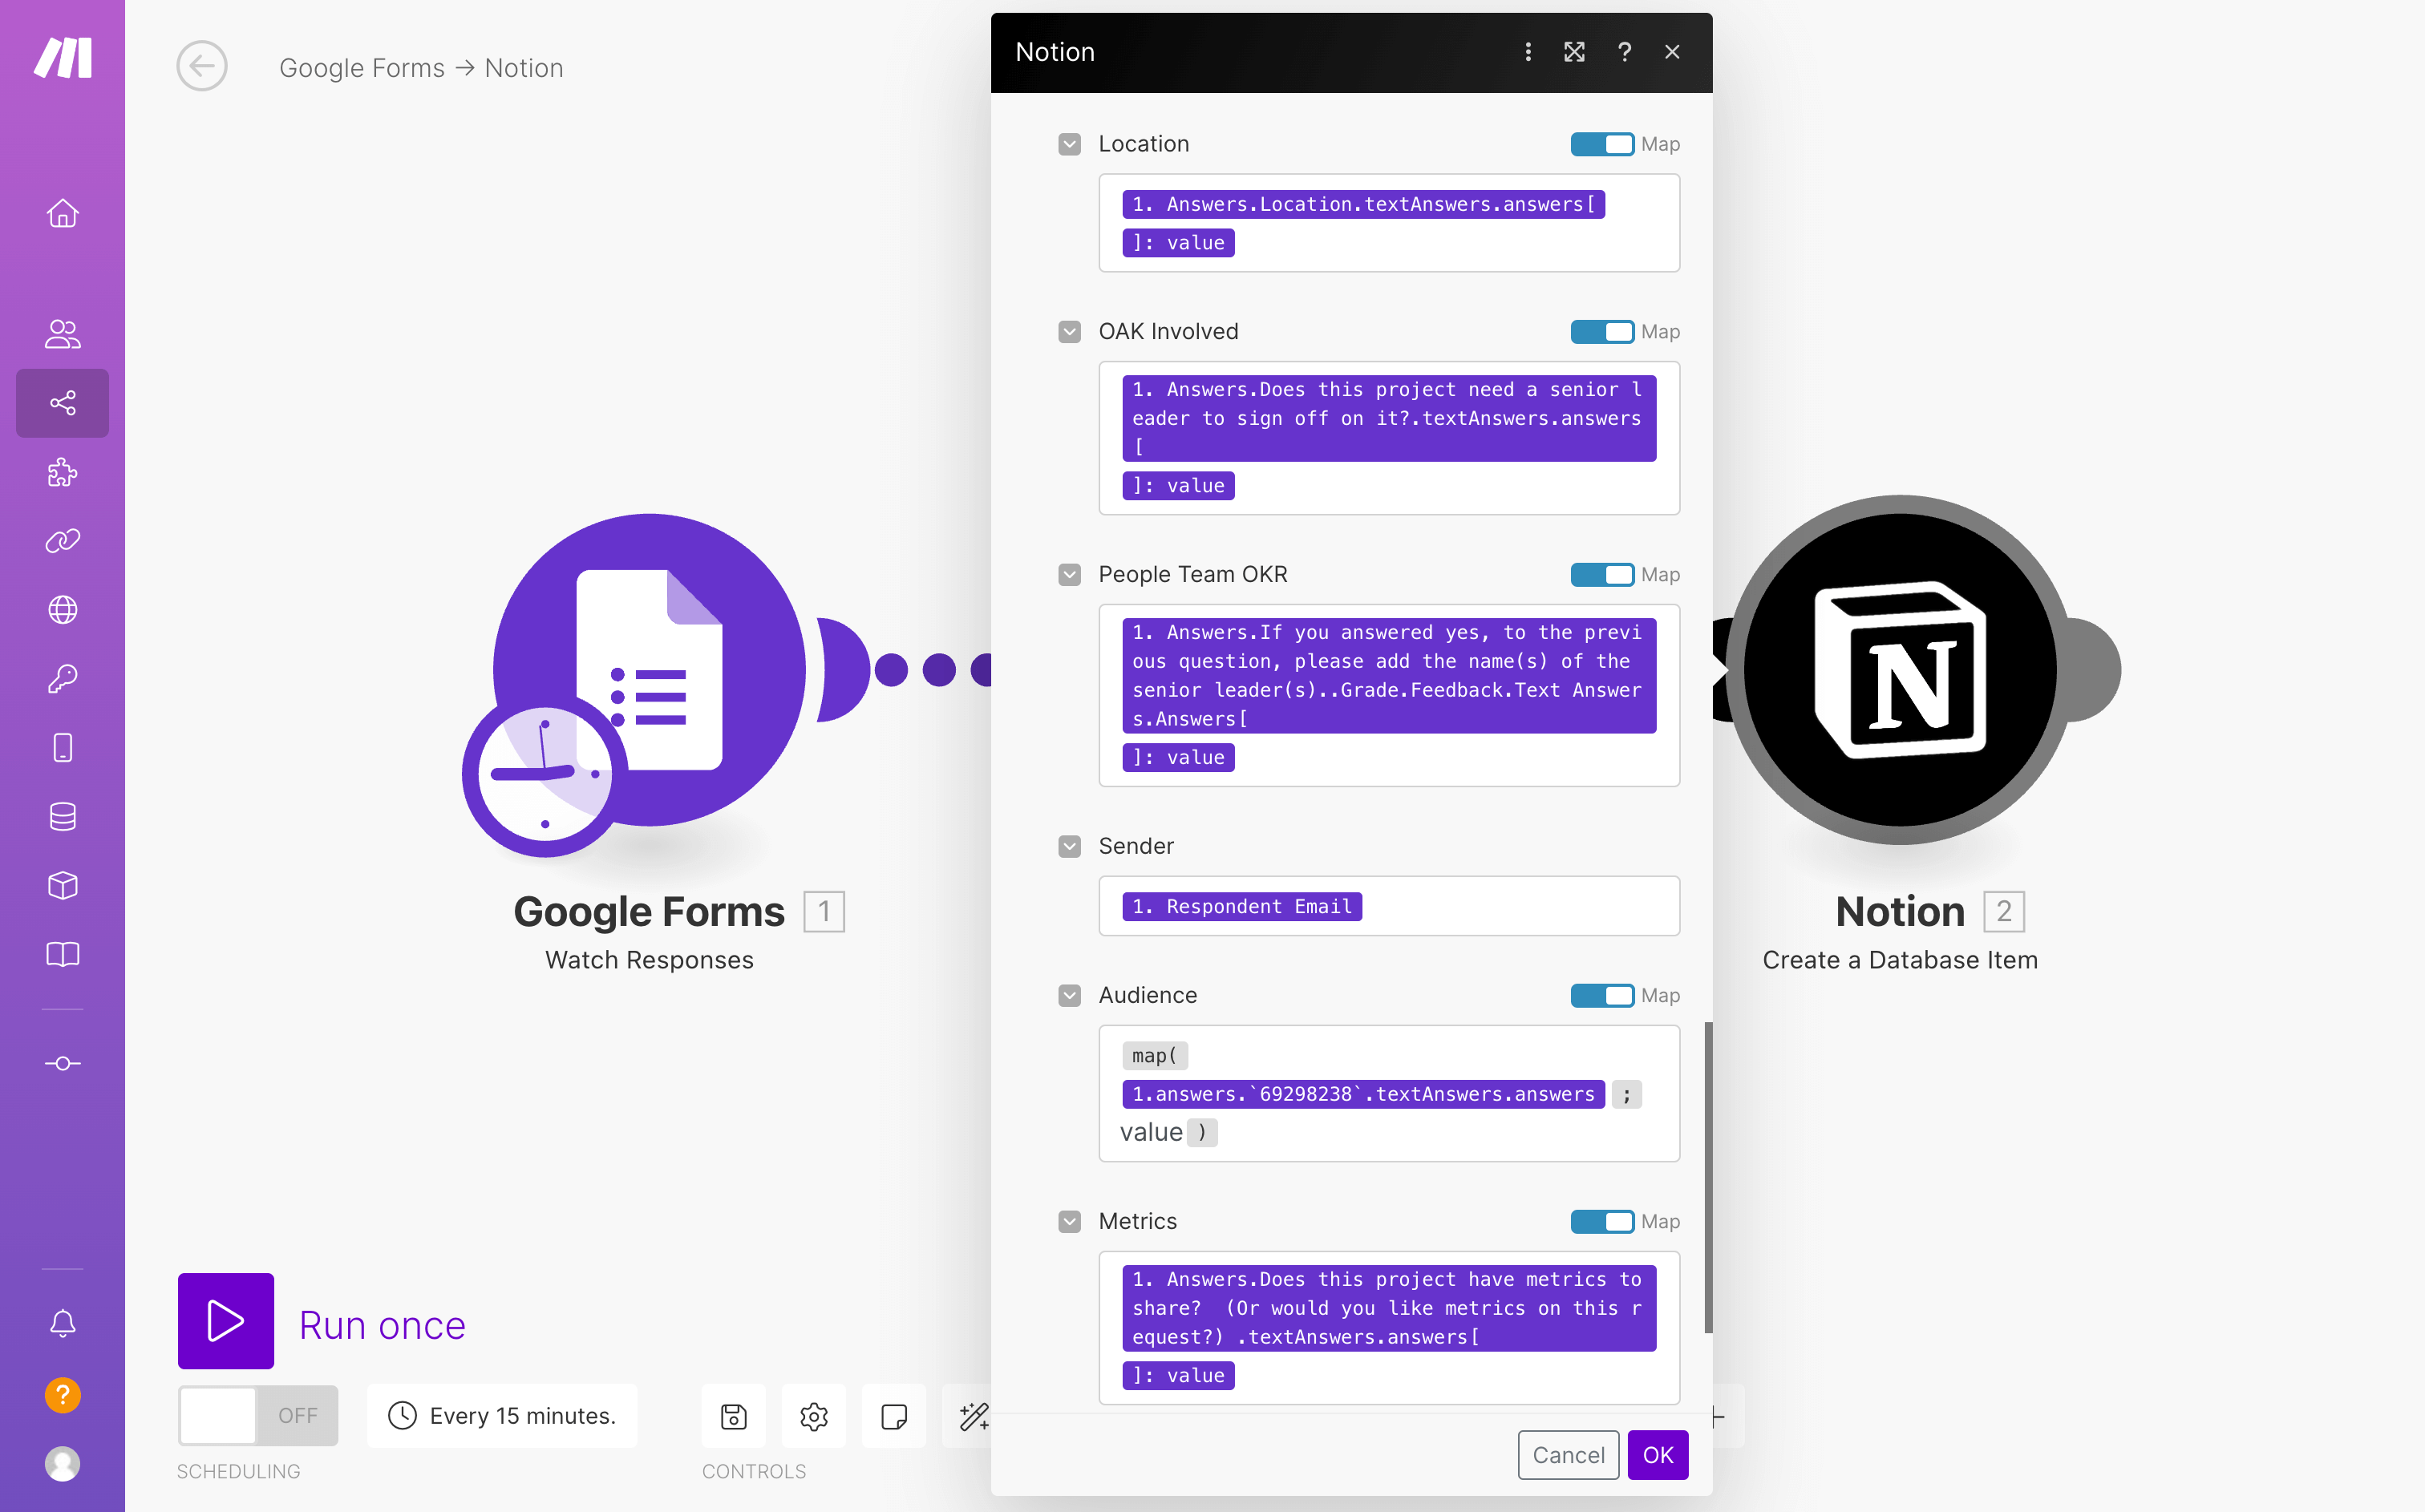Click the OAK Involved variable pill
Image resolution: width=2425 pixels, height=1512 pixels.
1389,418
